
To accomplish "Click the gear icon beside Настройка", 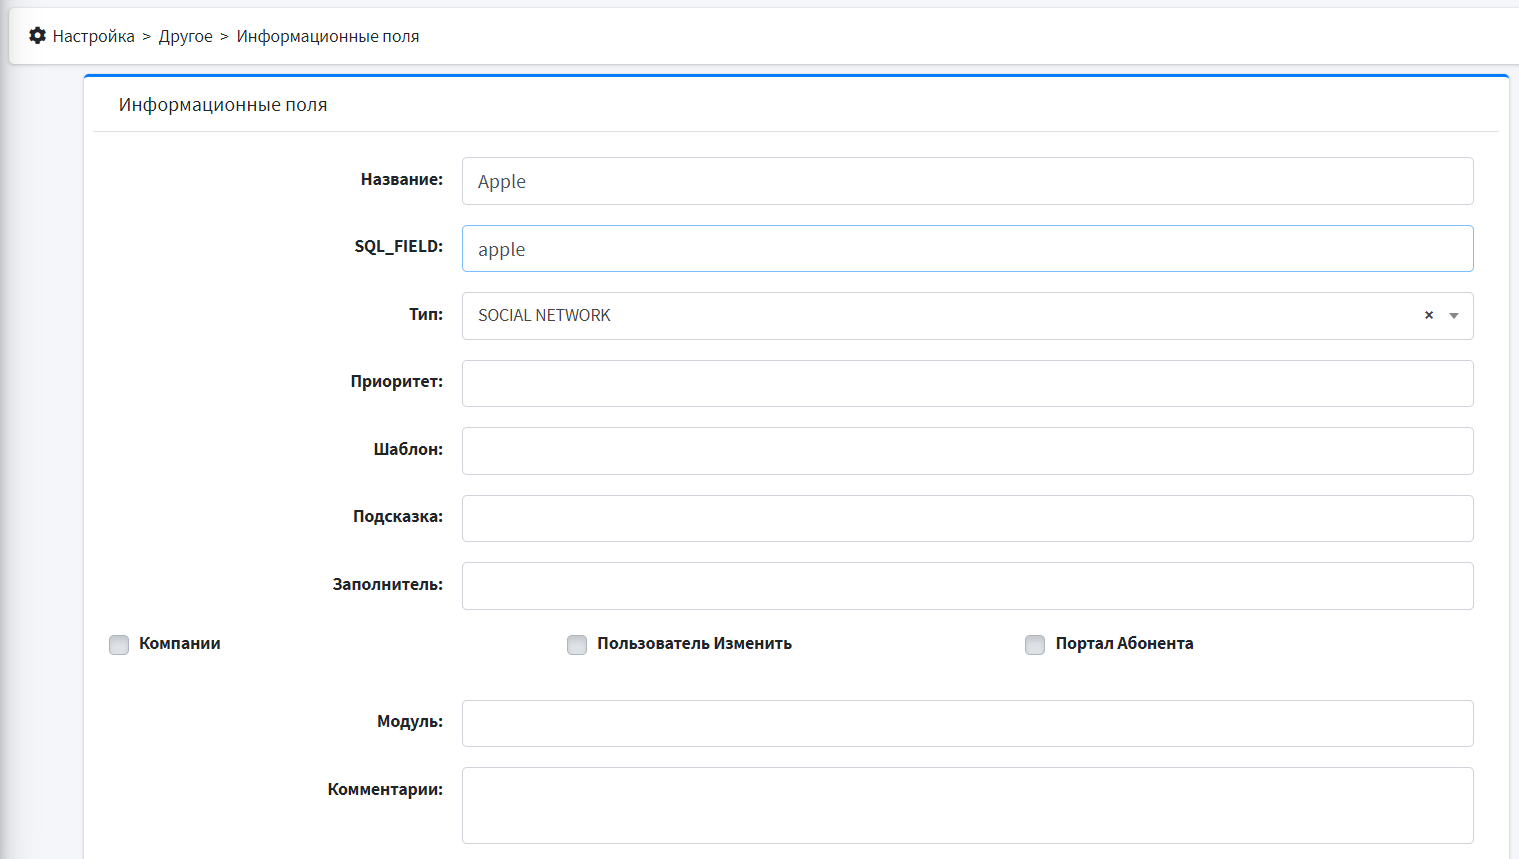I will coord(37,36).
